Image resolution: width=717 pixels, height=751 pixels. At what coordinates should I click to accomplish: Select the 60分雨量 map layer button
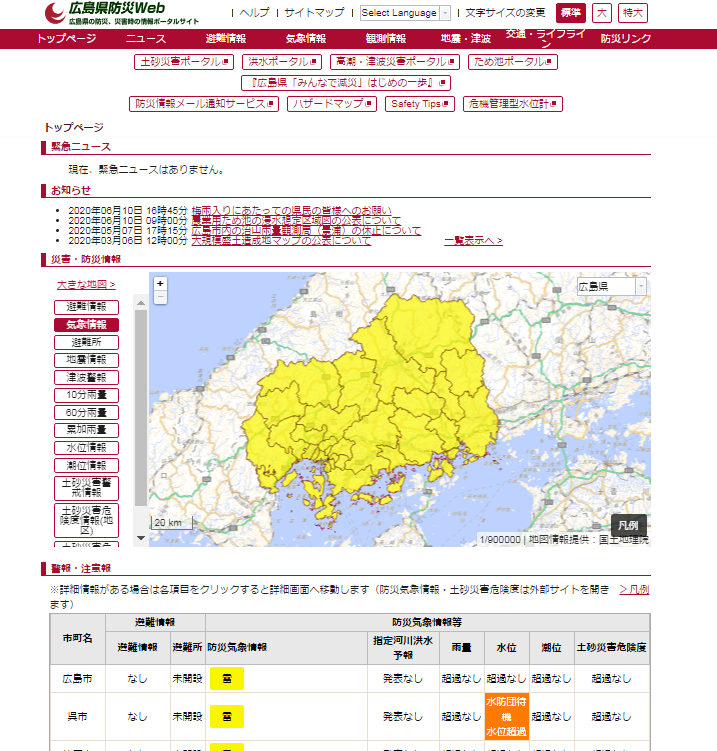[86, 412]
